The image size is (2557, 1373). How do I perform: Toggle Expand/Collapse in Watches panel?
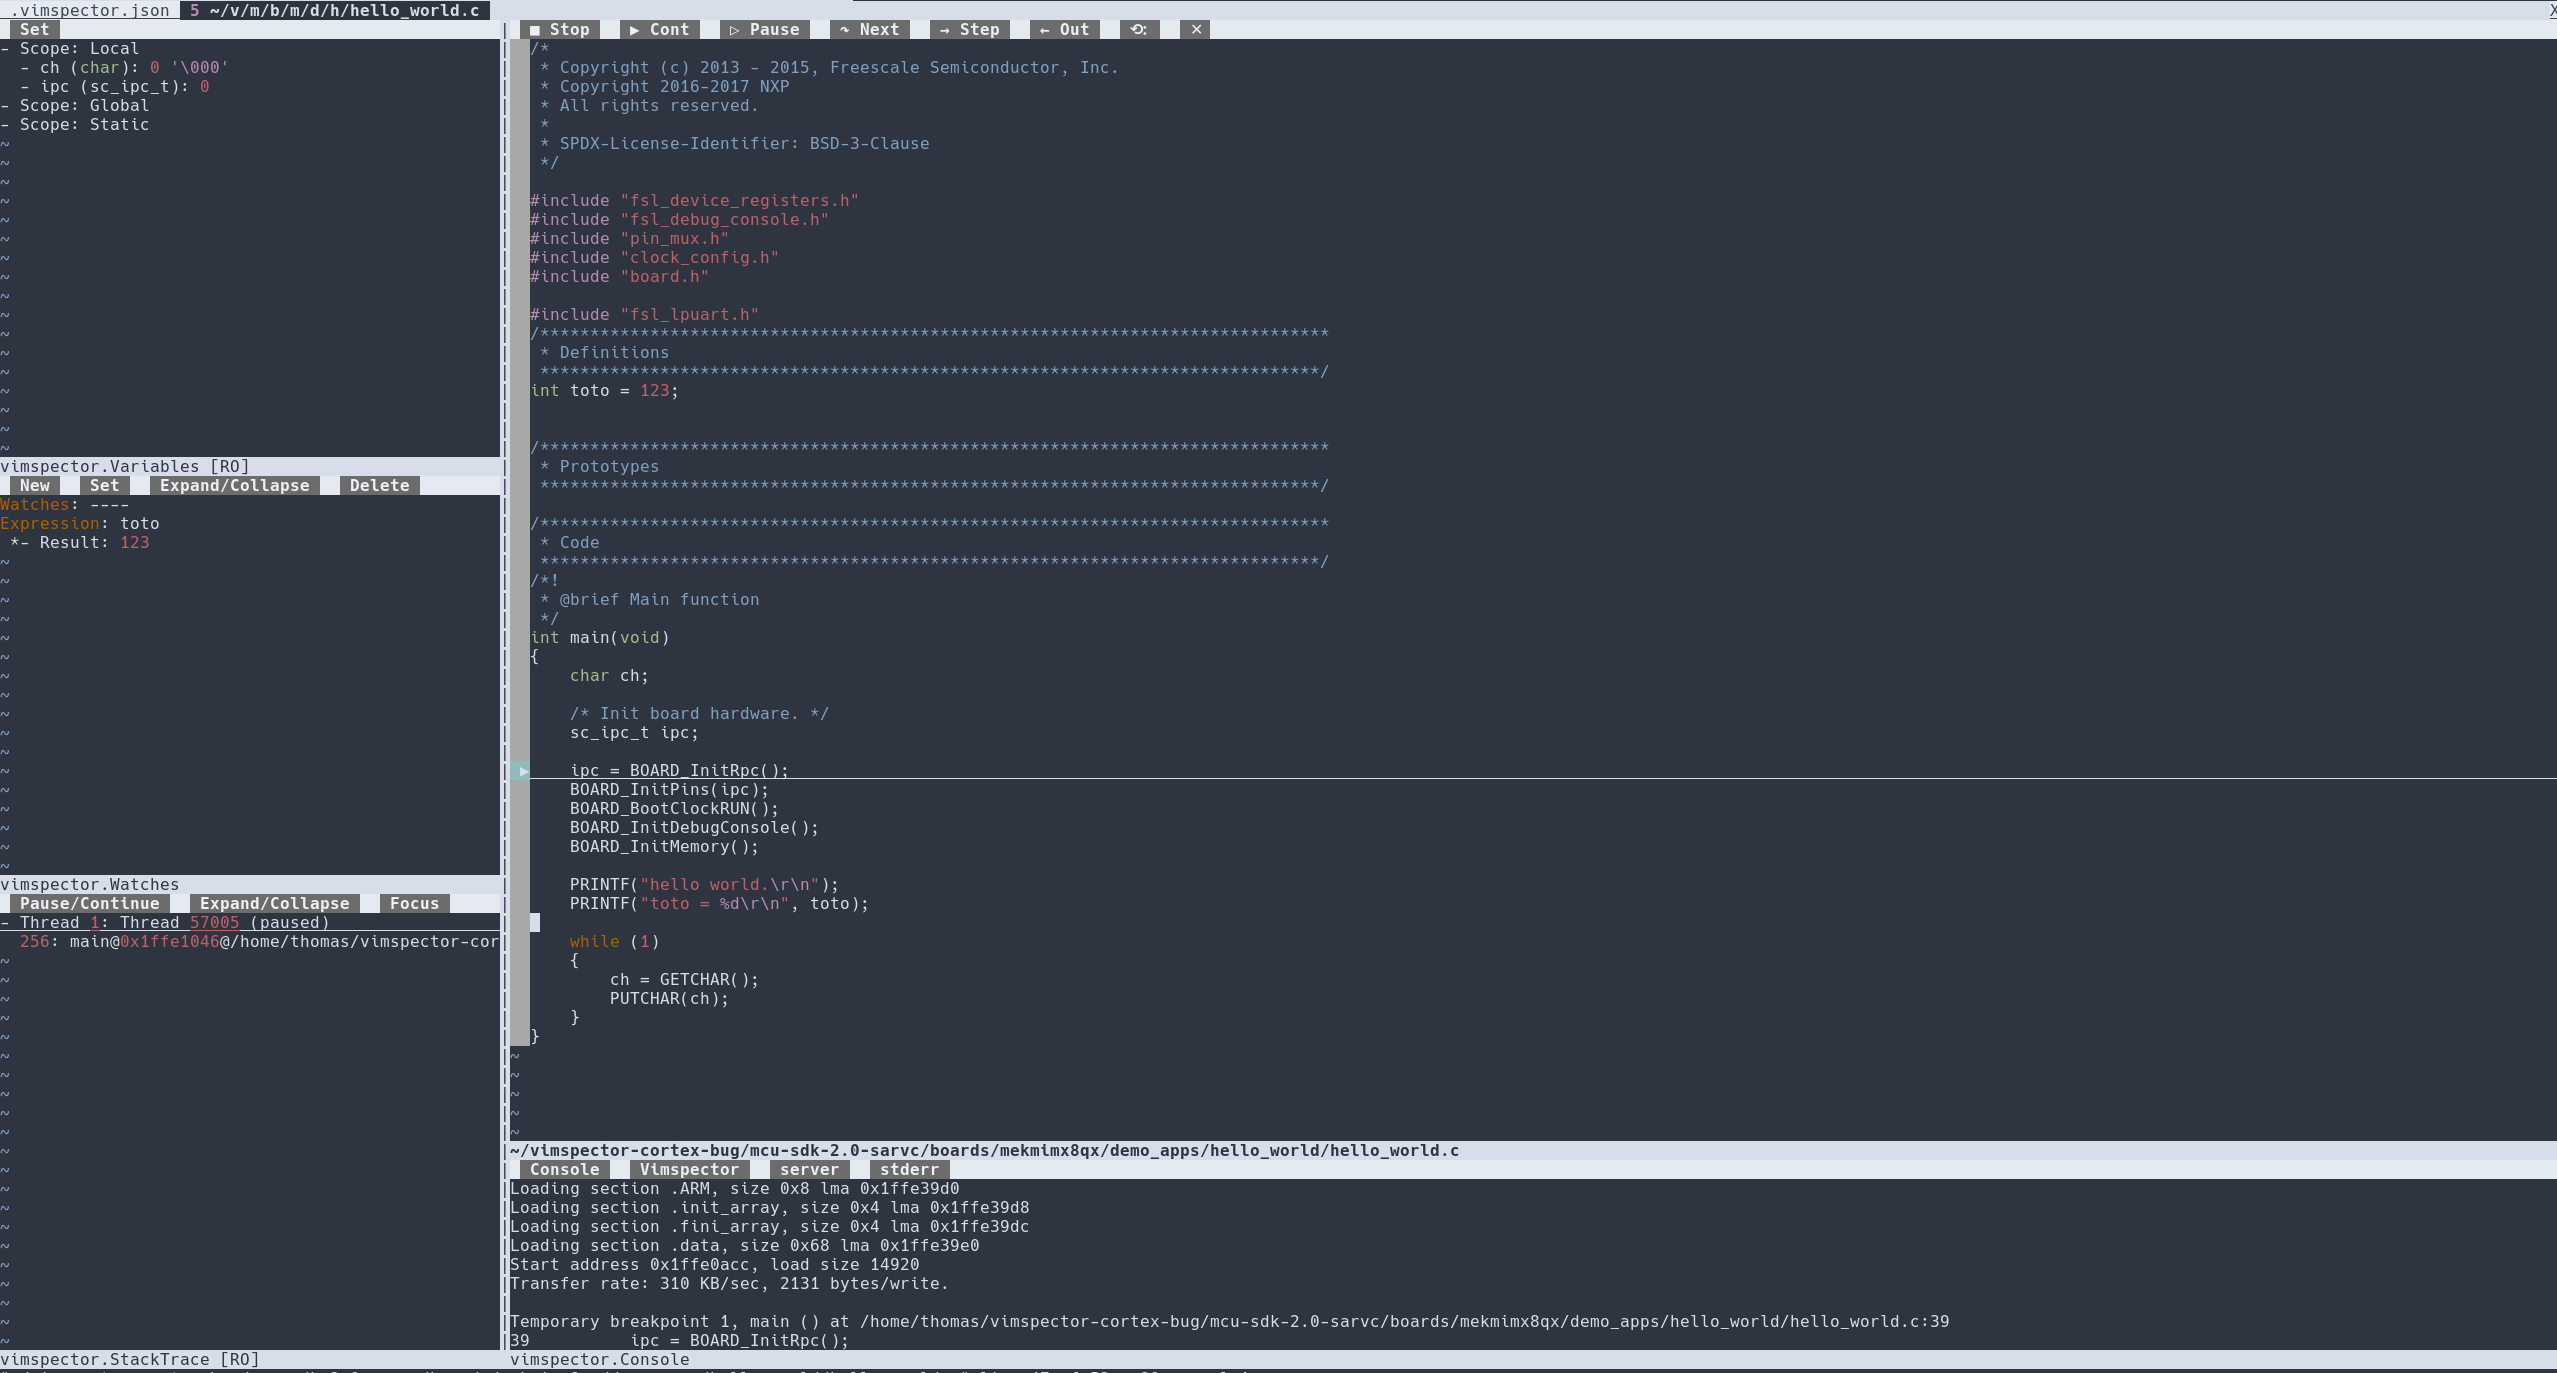(274, 903)
